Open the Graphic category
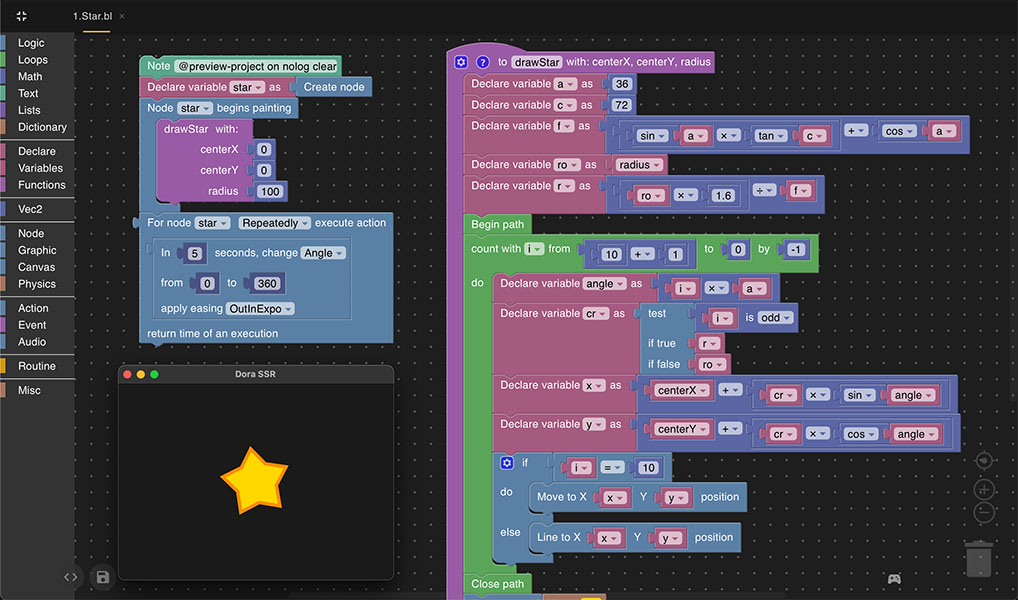1018x600 pixels. (x=37, y=250)
